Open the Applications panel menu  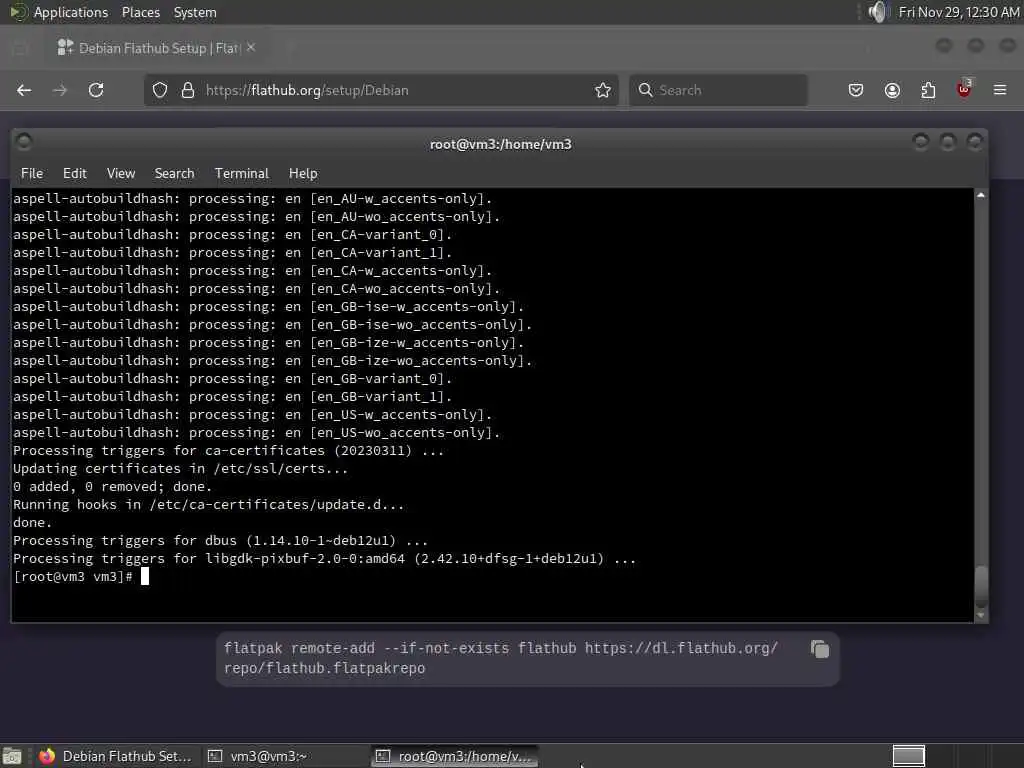click(71, 12)
